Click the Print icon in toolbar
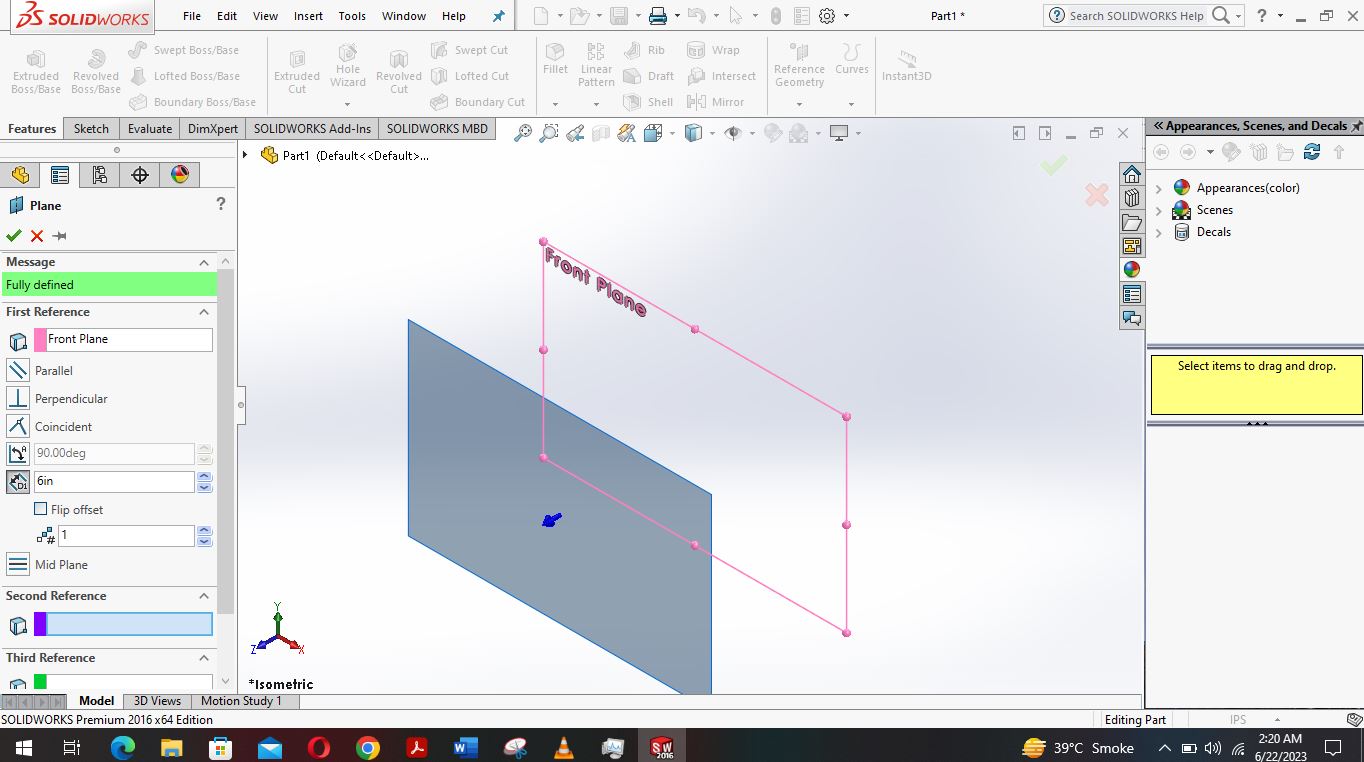Viewport: 1364px width, 762px height. [x=657, y=16]
